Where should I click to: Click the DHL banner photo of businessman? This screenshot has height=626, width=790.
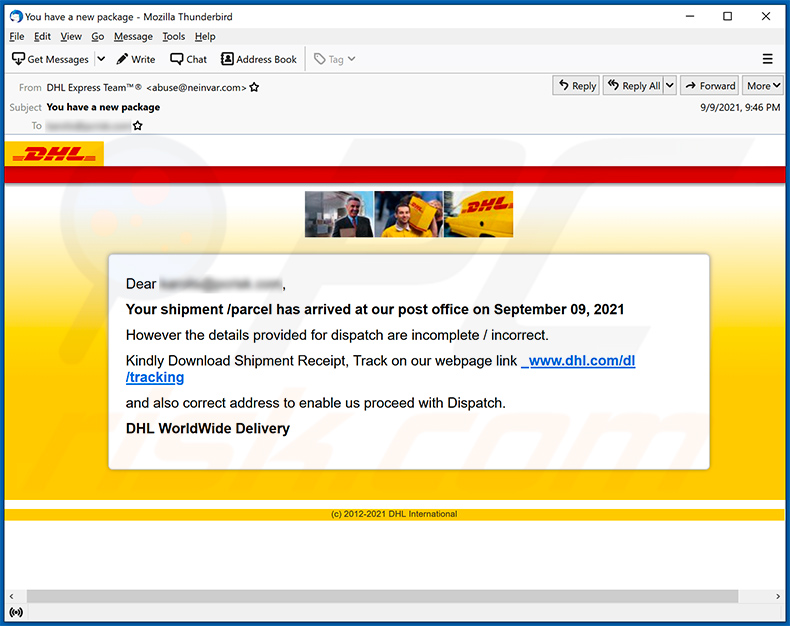(339, 214)
